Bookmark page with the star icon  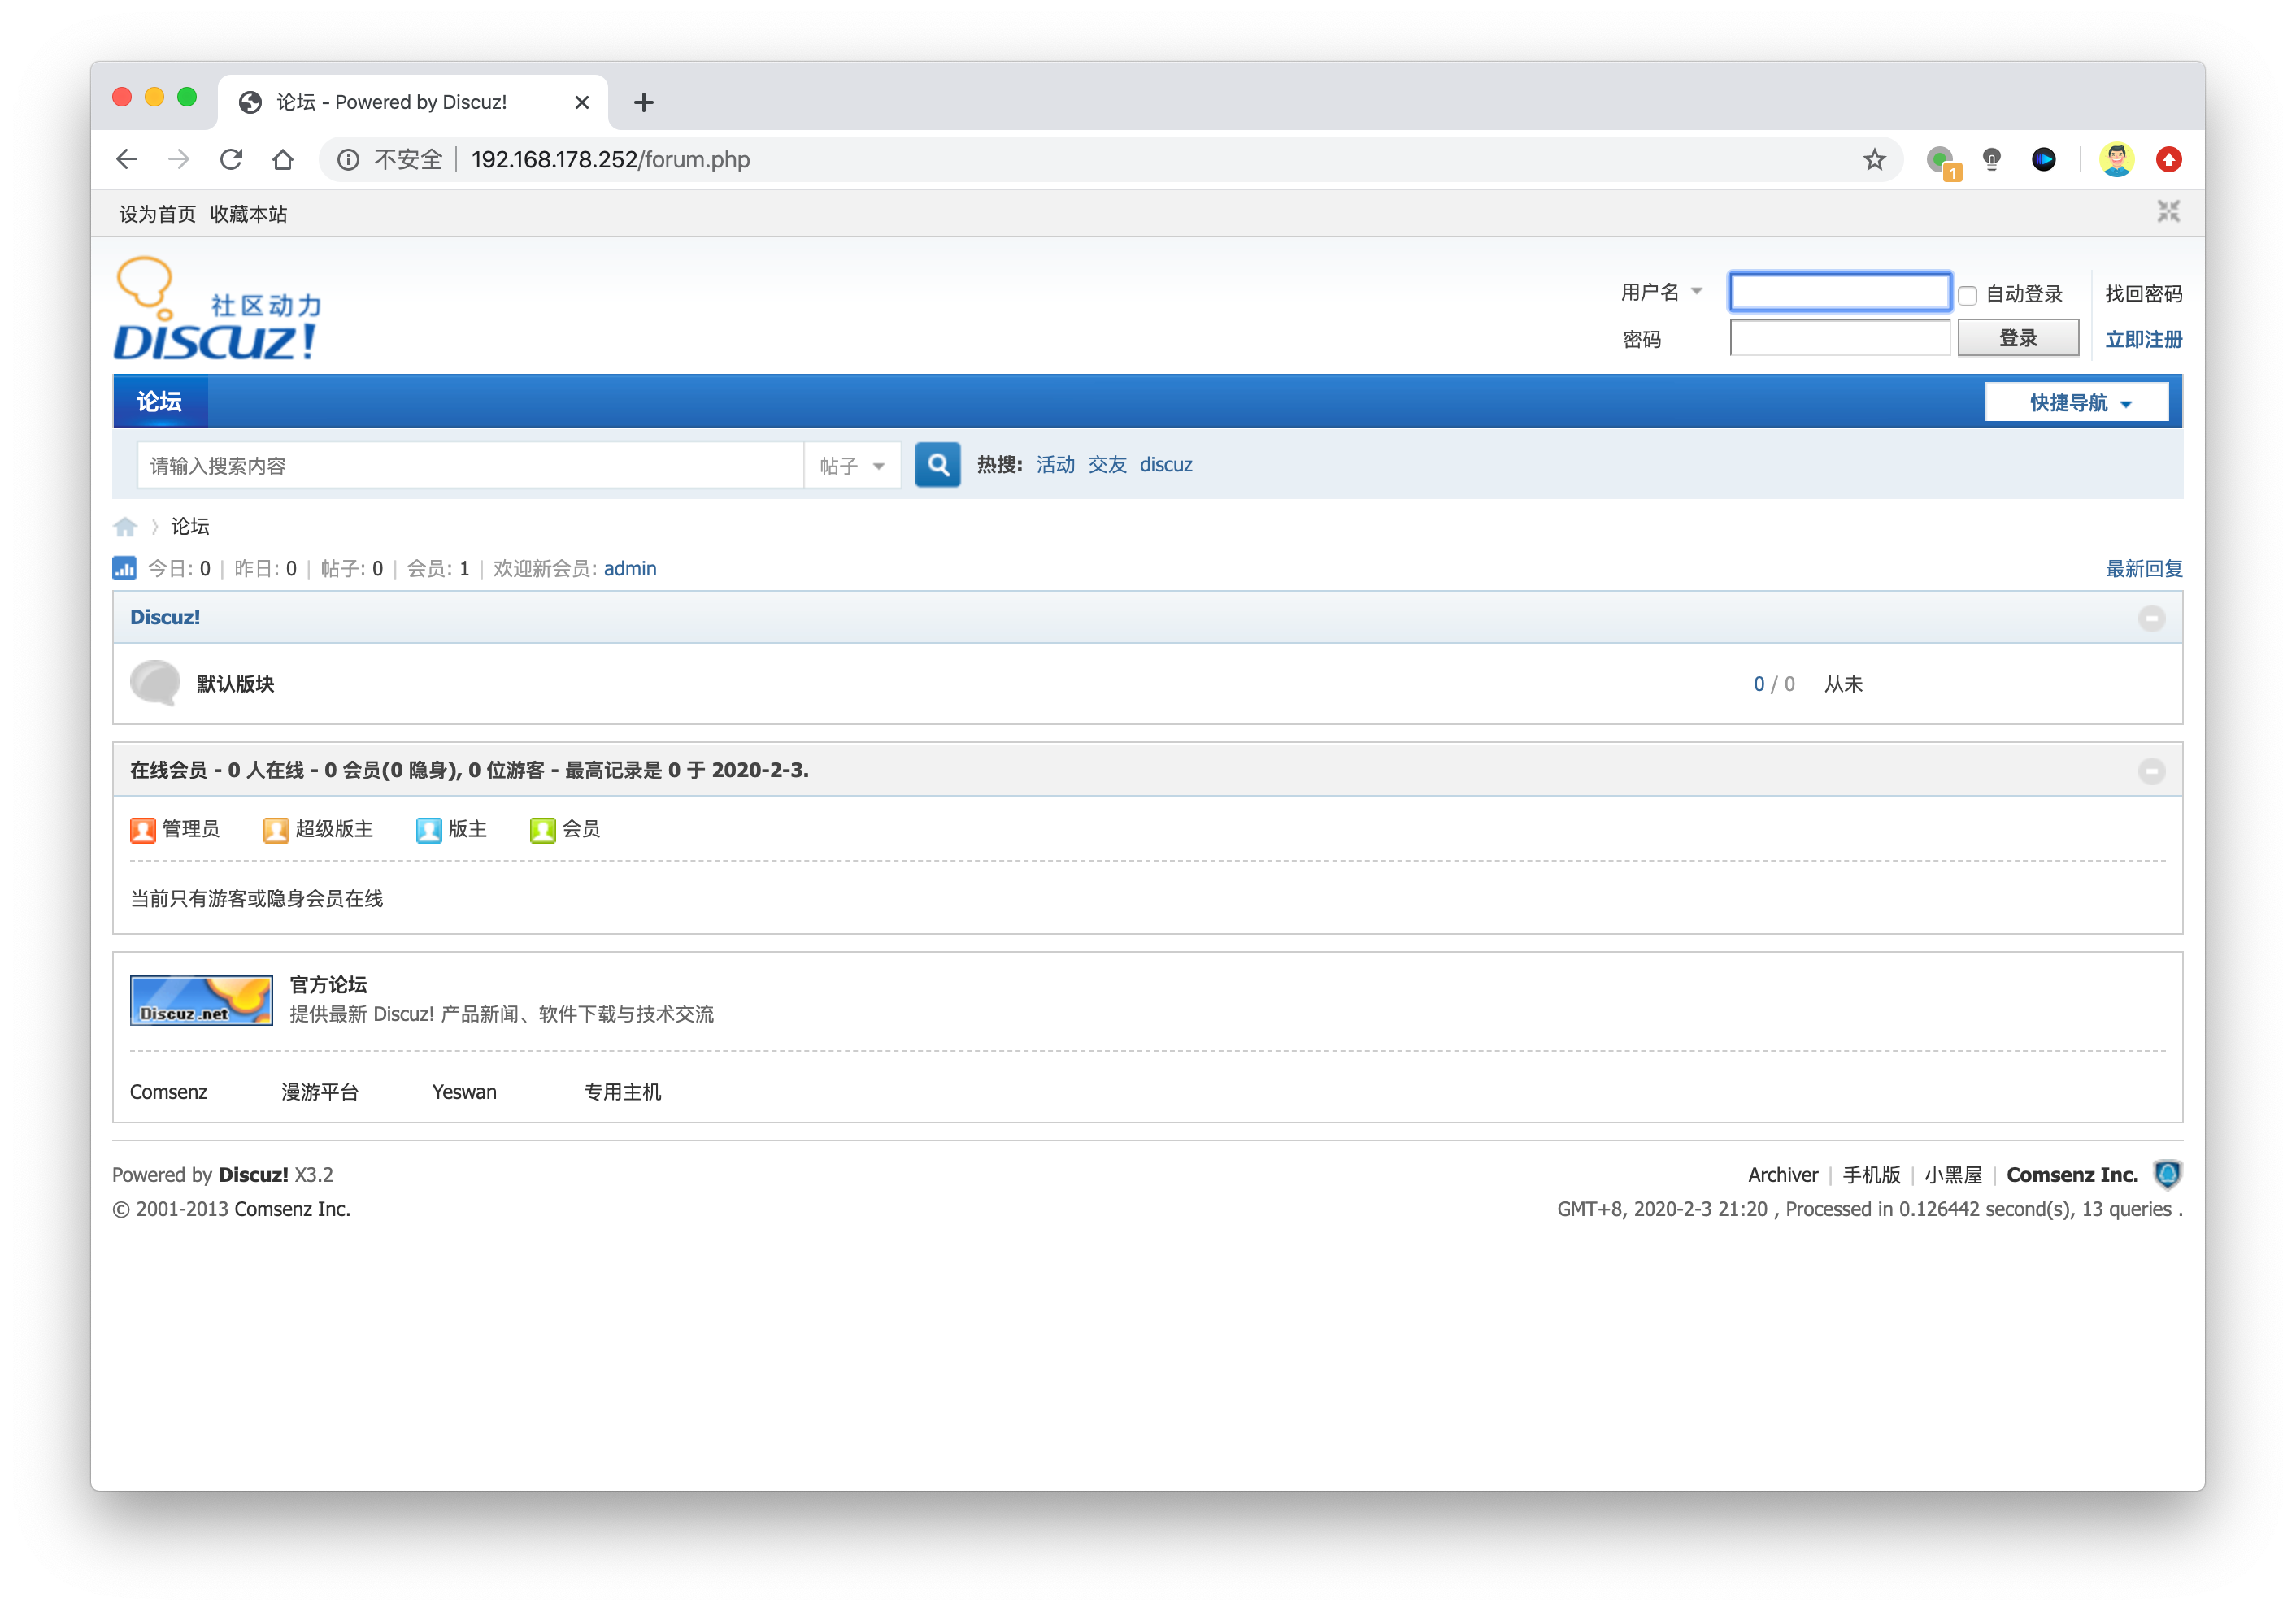tap(1874, 159)
